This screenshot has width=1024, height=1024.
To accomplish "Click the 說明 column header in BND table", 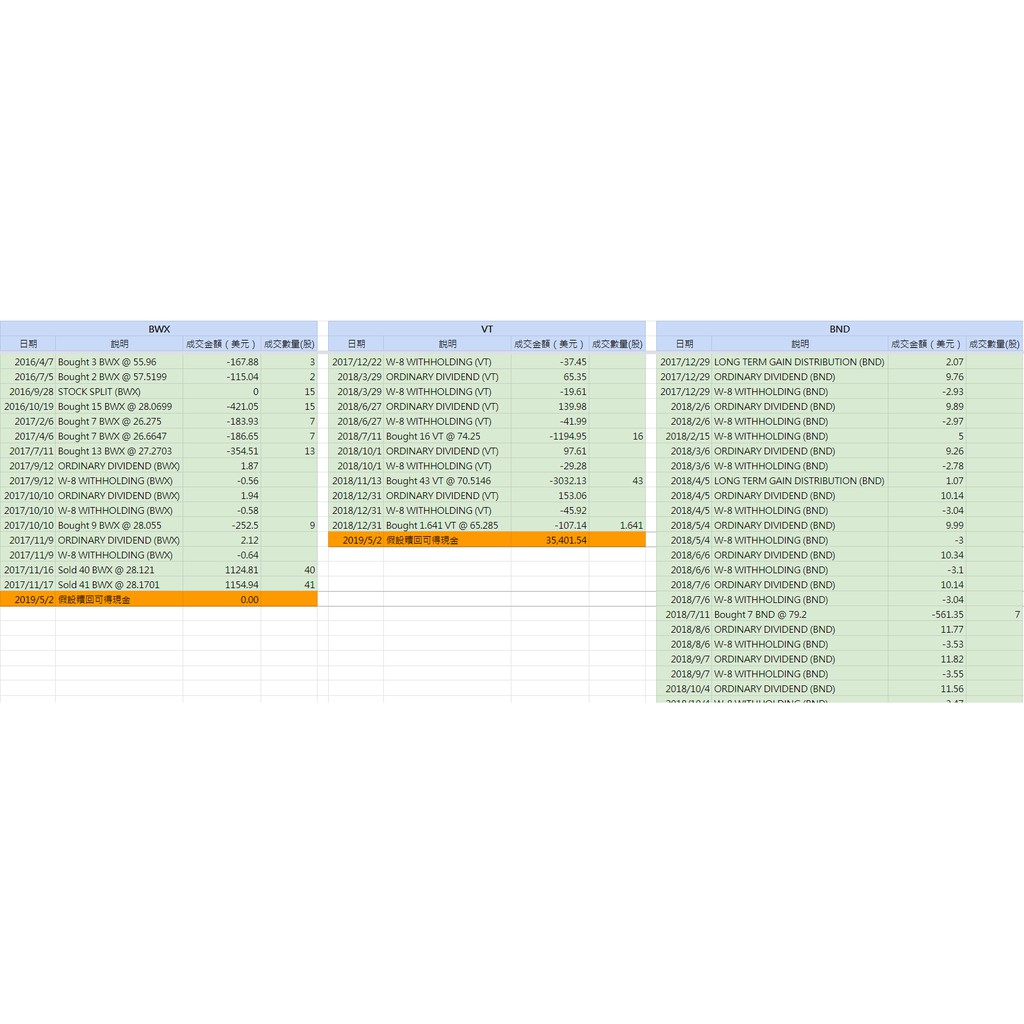I will coord(799,344).
